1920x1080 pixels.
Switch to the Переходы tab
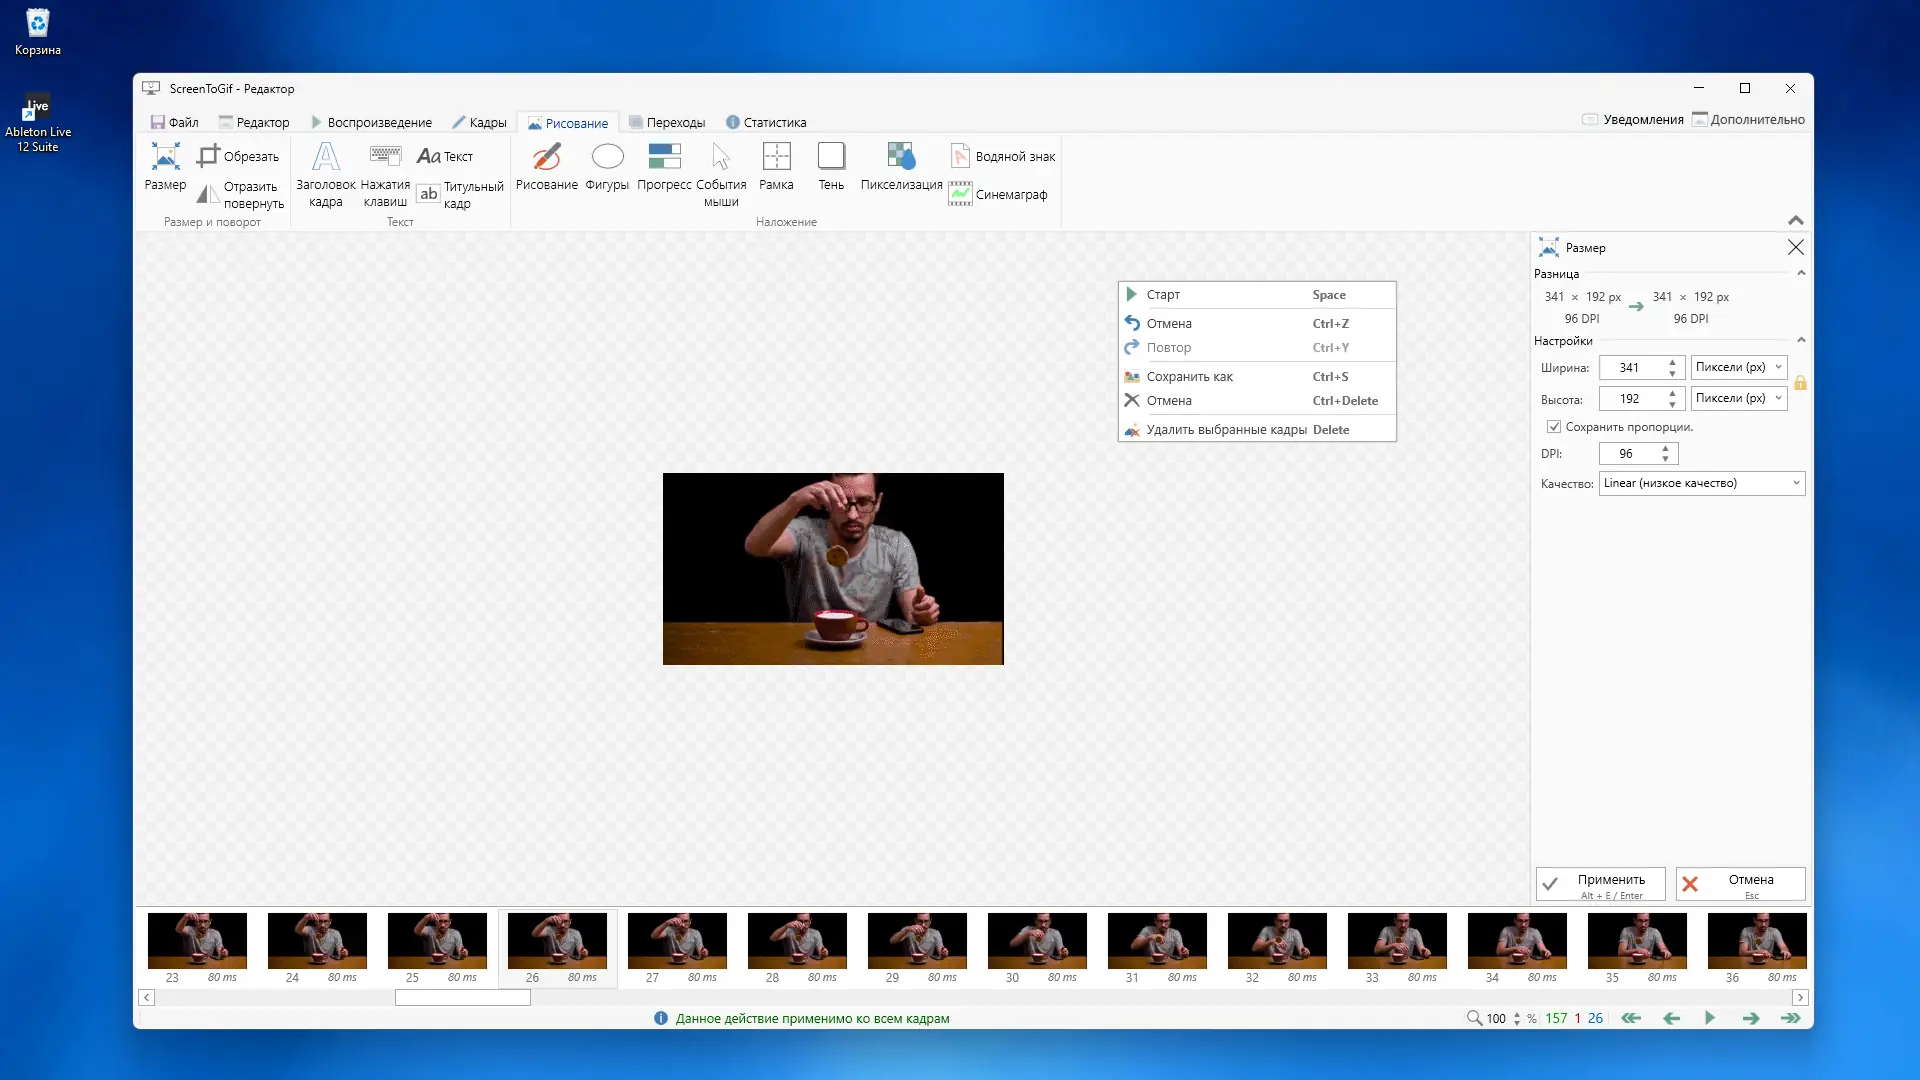pyautogui.click(x=667, y=122)
